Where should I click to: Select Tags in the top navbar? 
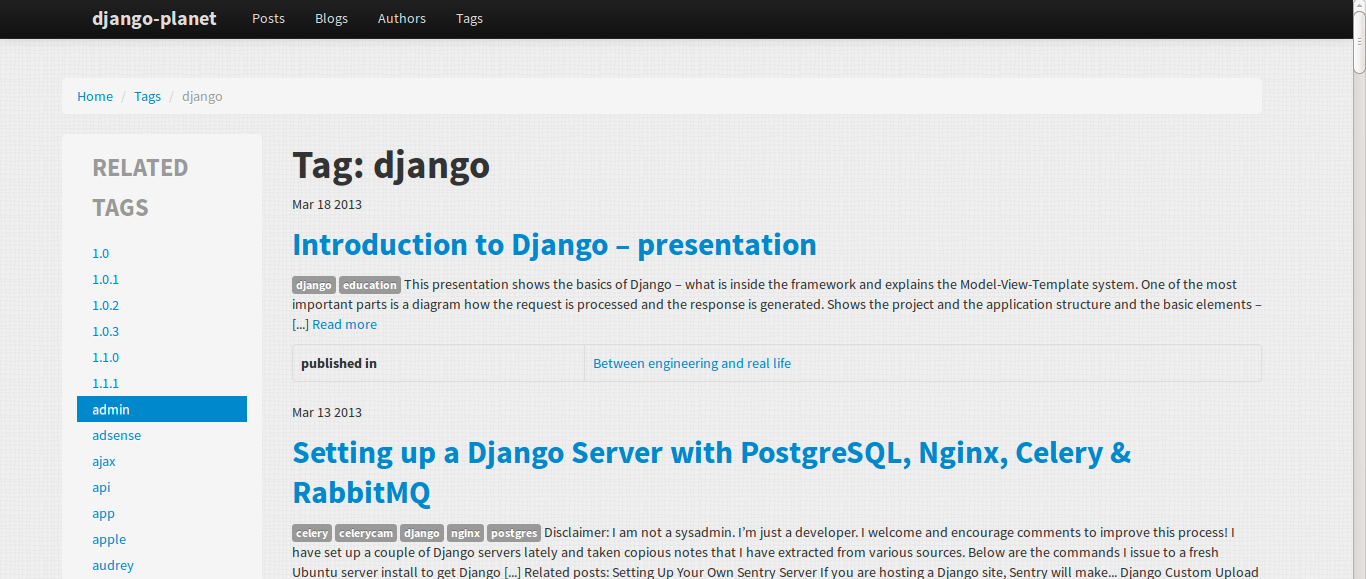(x=469, y=18)
